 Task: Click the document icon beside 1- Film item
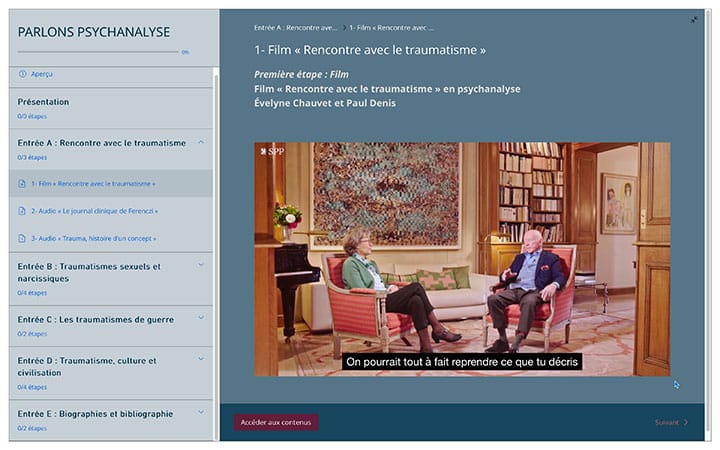(x=22, y=184)
